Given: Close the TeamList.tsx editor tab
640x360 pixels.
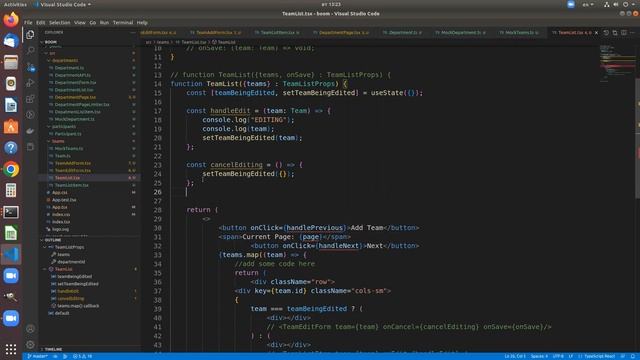Looking at the screenshot, I should click(596, 32).
